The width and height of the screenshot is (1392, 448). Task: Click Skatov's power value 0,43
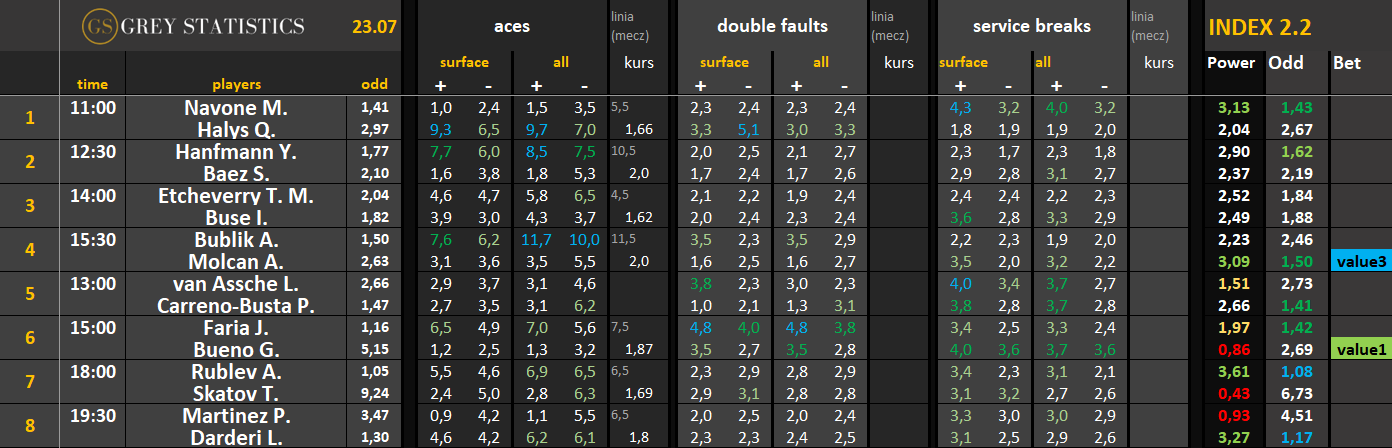1235,393
